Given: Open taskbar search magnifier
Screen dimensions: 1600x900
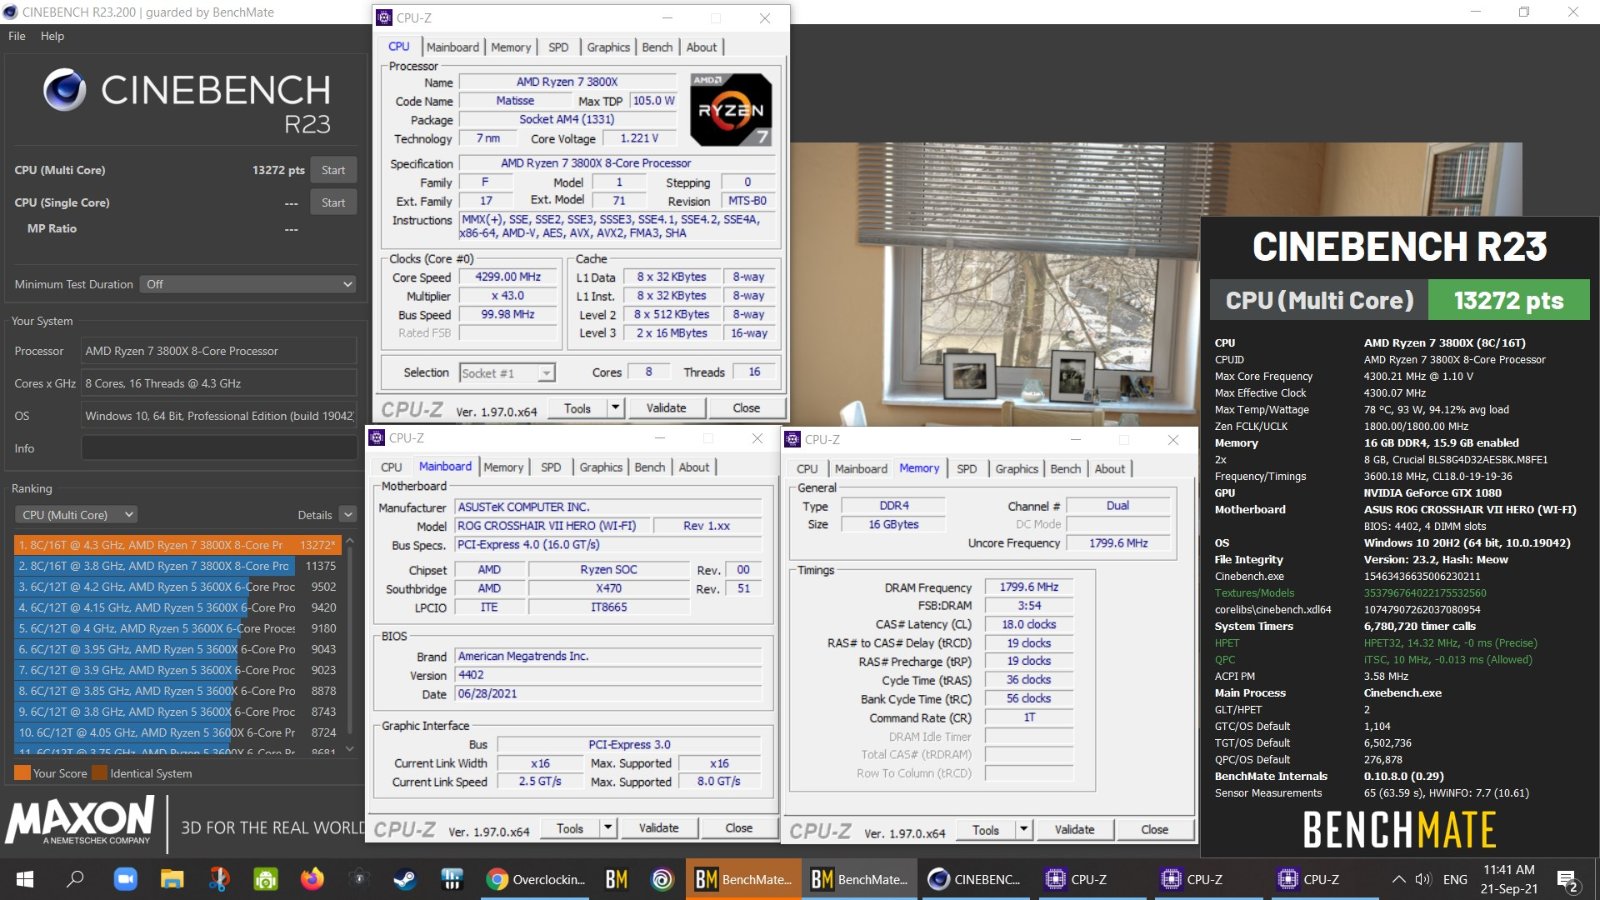Looking at the screenshot, I should [75, 879].
